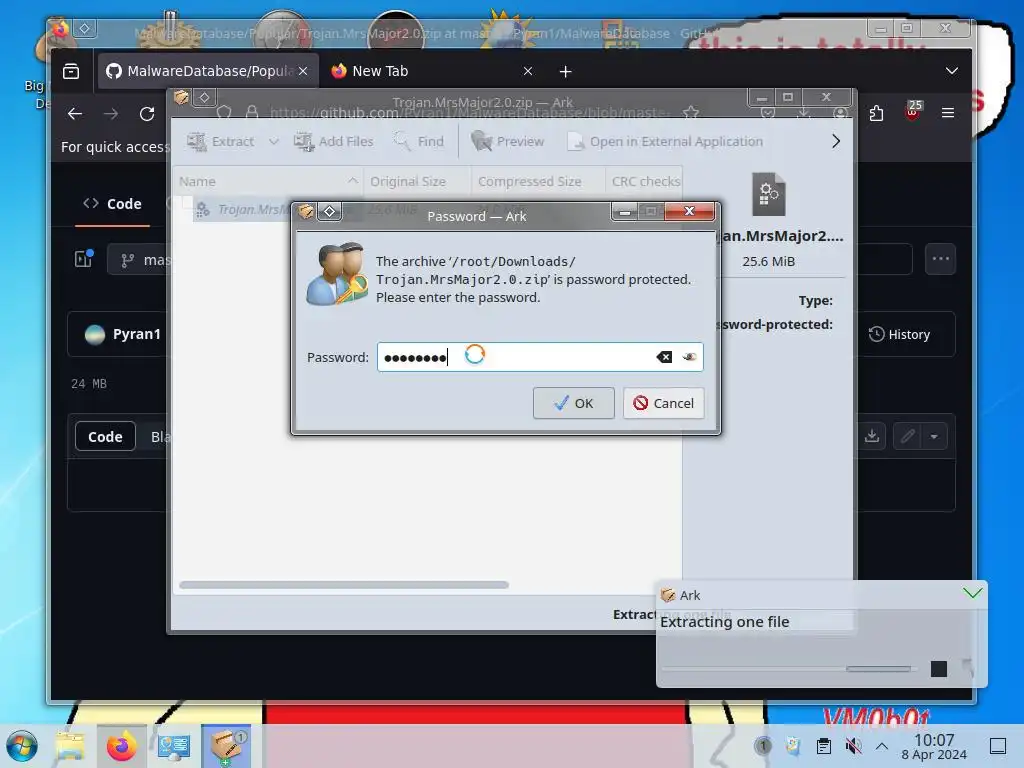The width and height of the screenshot is (1024, 768).
Task: Open Firefox View icon
Action: pos(71,71)
